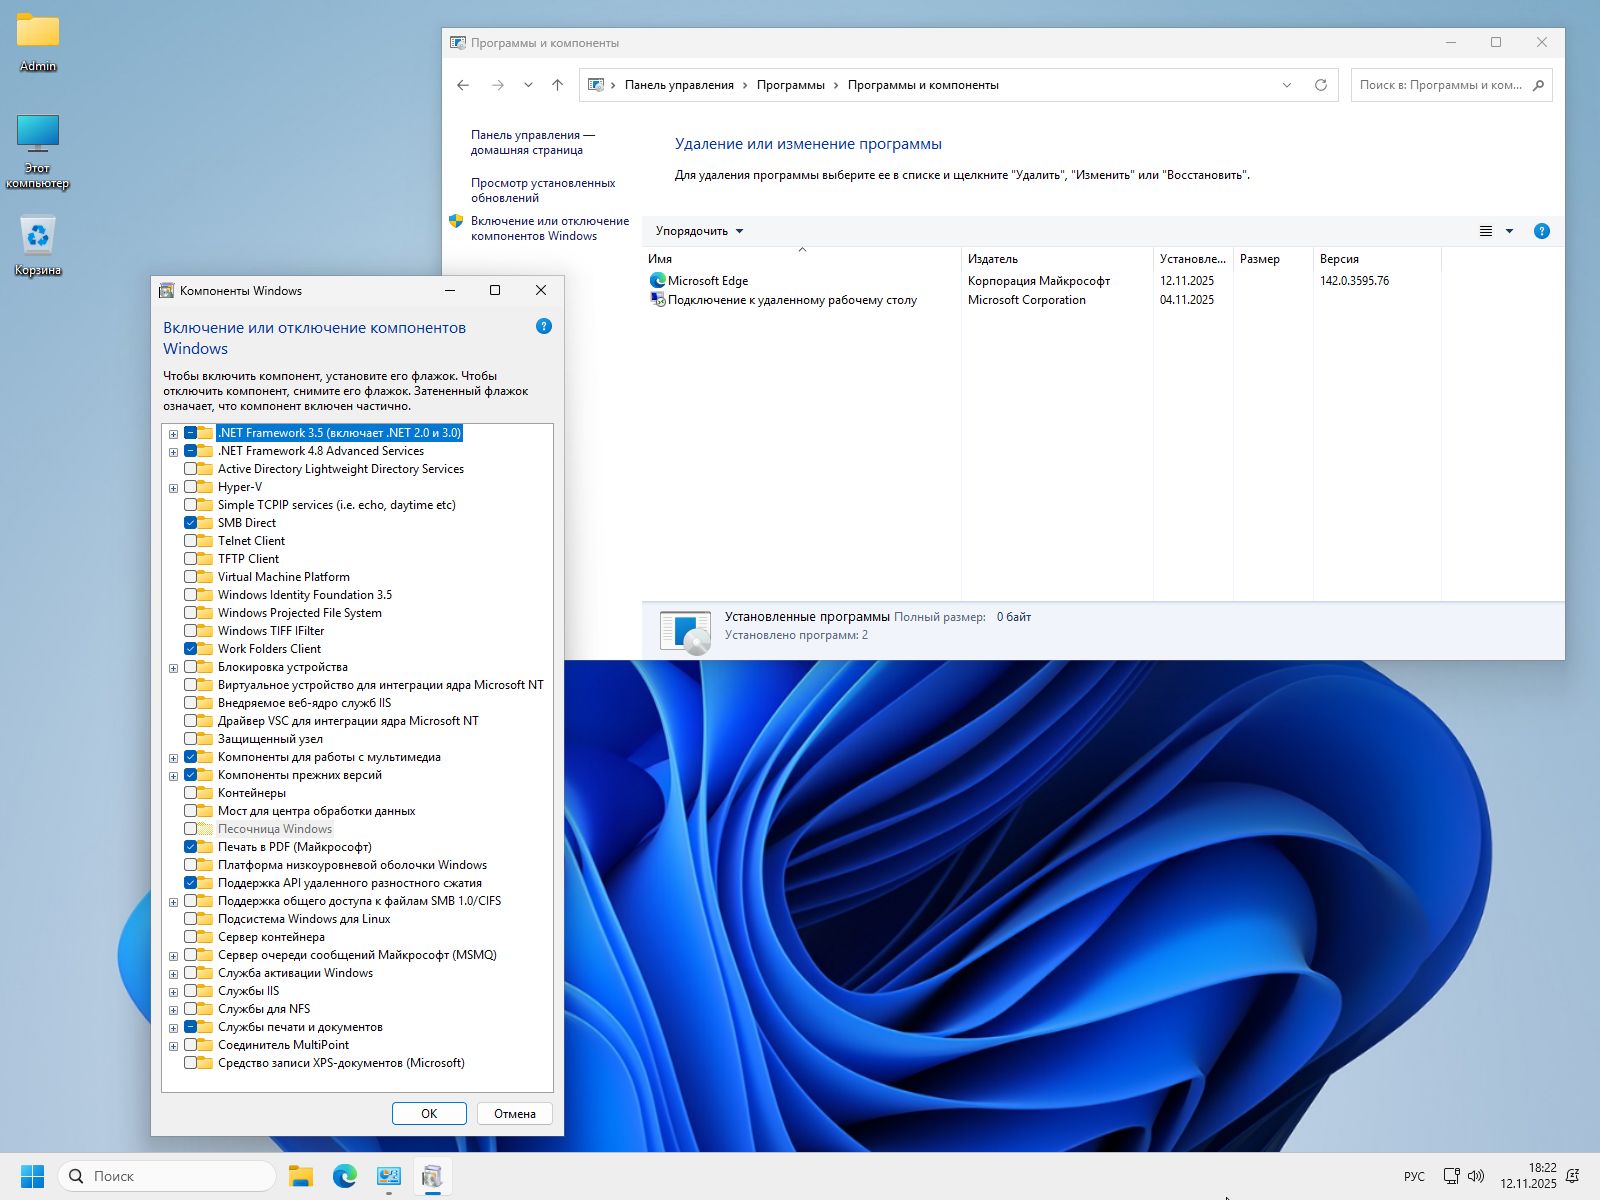
Task: Open Microsoft Edge from the taskbar
Action: click(345, 1176)
